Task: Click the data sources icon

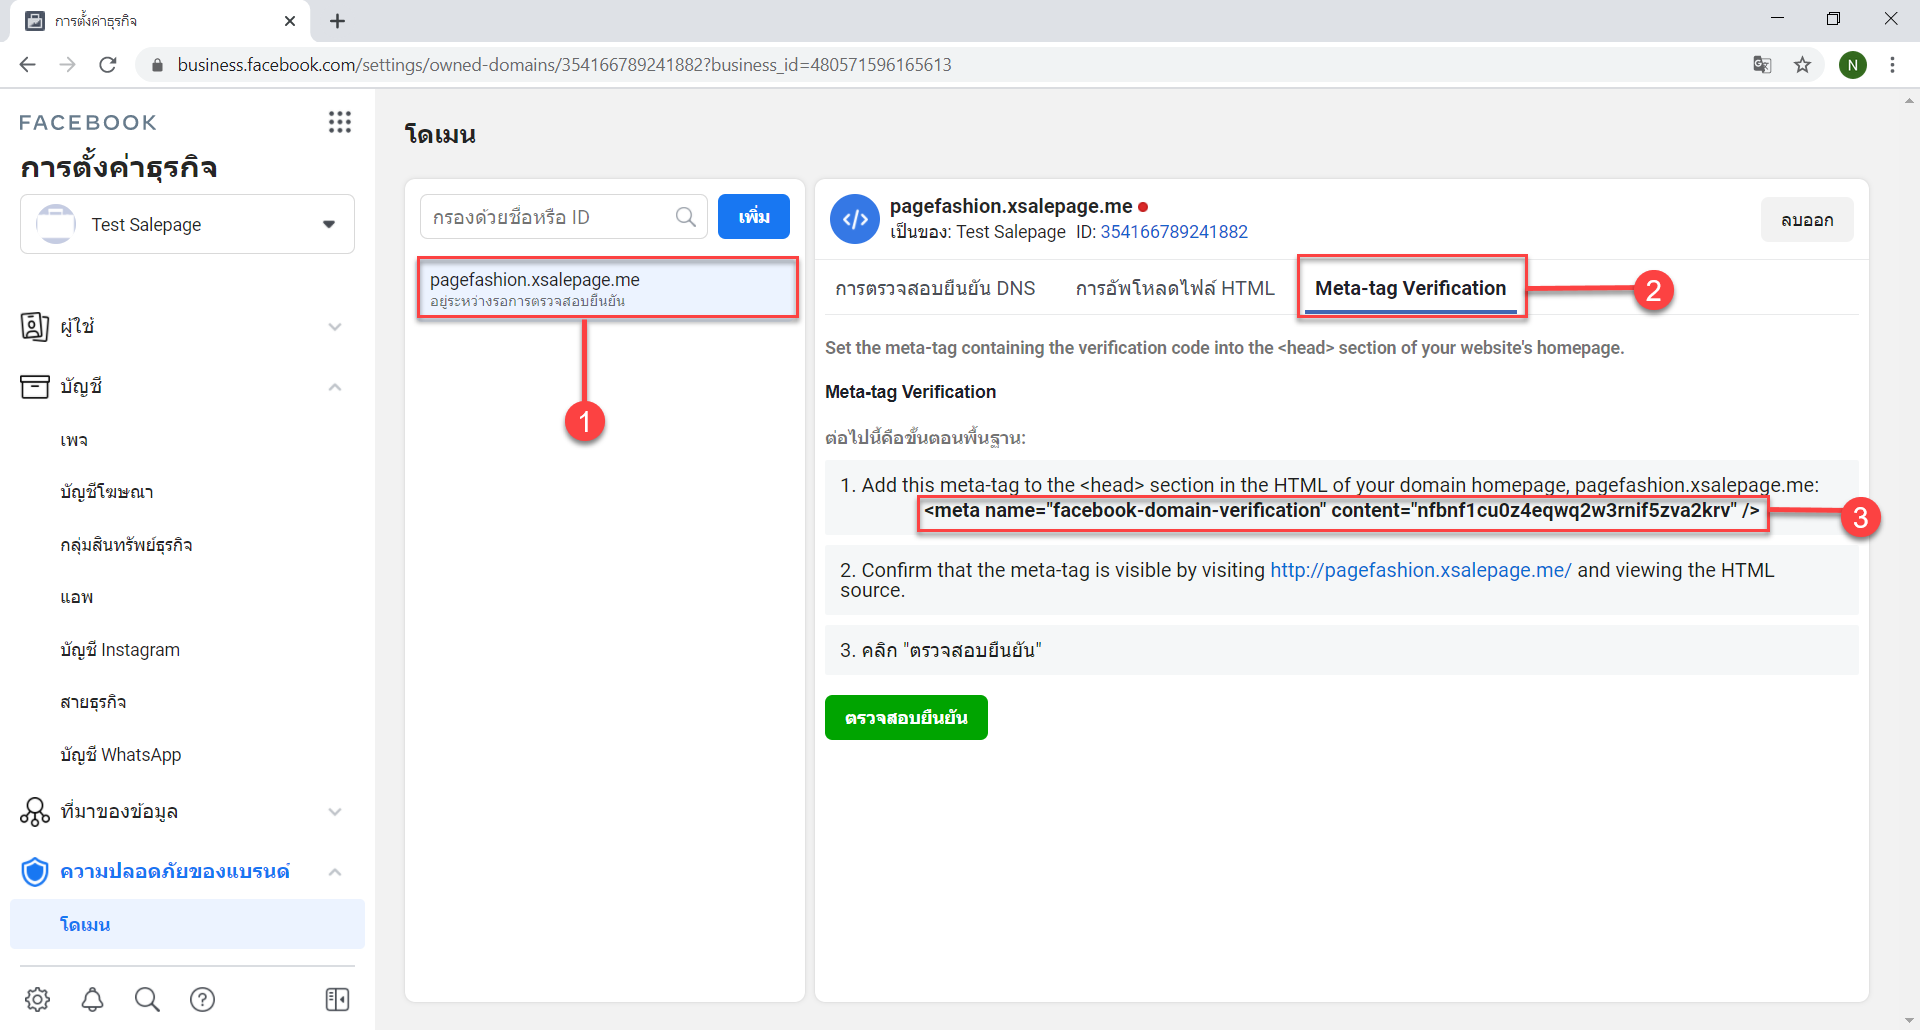Action: point(35,811)
